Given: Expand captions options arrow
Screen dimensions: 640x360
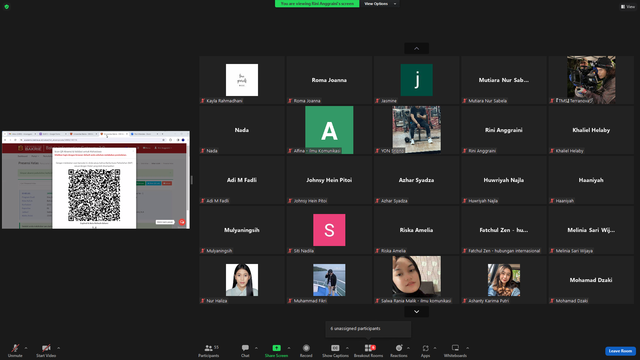Looking at the screenshot, I should (x=347, y=348).
